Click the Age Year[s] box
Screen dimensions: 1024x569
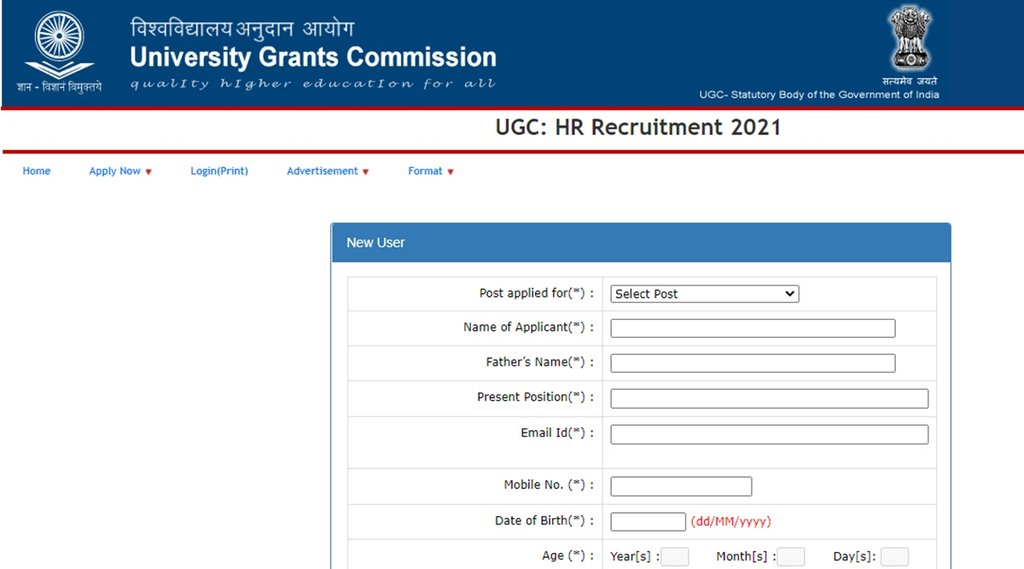click(x=675, y=557)
